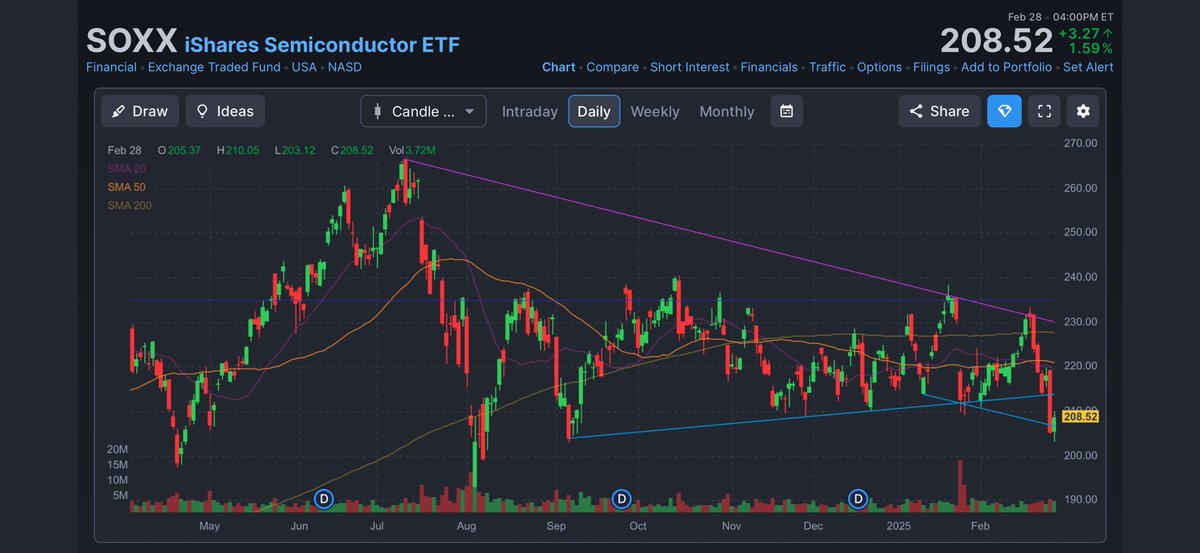Click the 1.59% percent change
This screenshot has width=1200, height=553.
coord(1091,48)
